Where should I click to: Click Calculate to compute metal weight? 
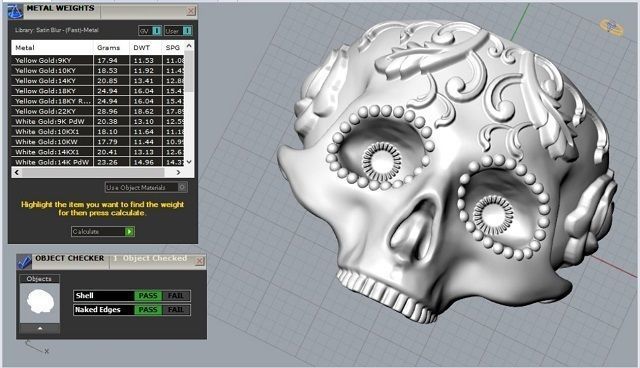pos(103,231)
